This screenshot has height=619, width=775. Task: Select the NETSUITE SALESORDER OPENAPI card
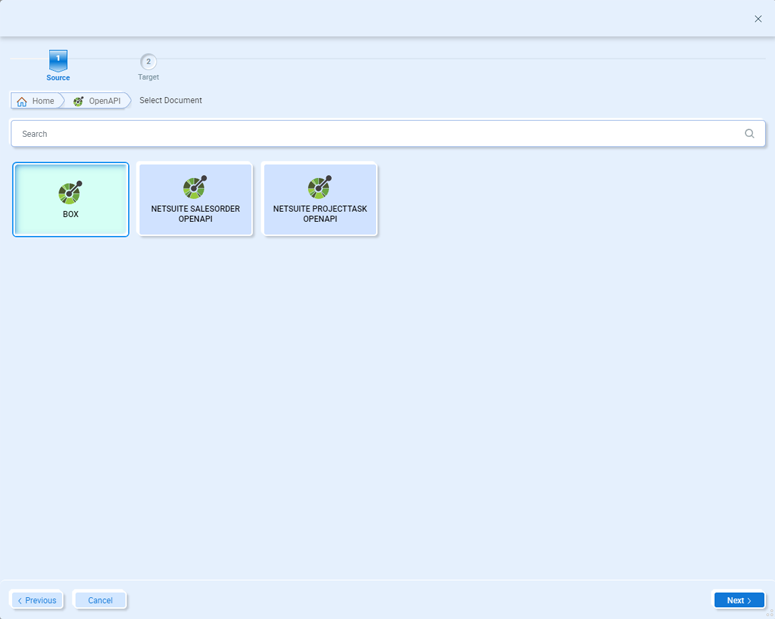pyautogui.click(x=195, y=199)
